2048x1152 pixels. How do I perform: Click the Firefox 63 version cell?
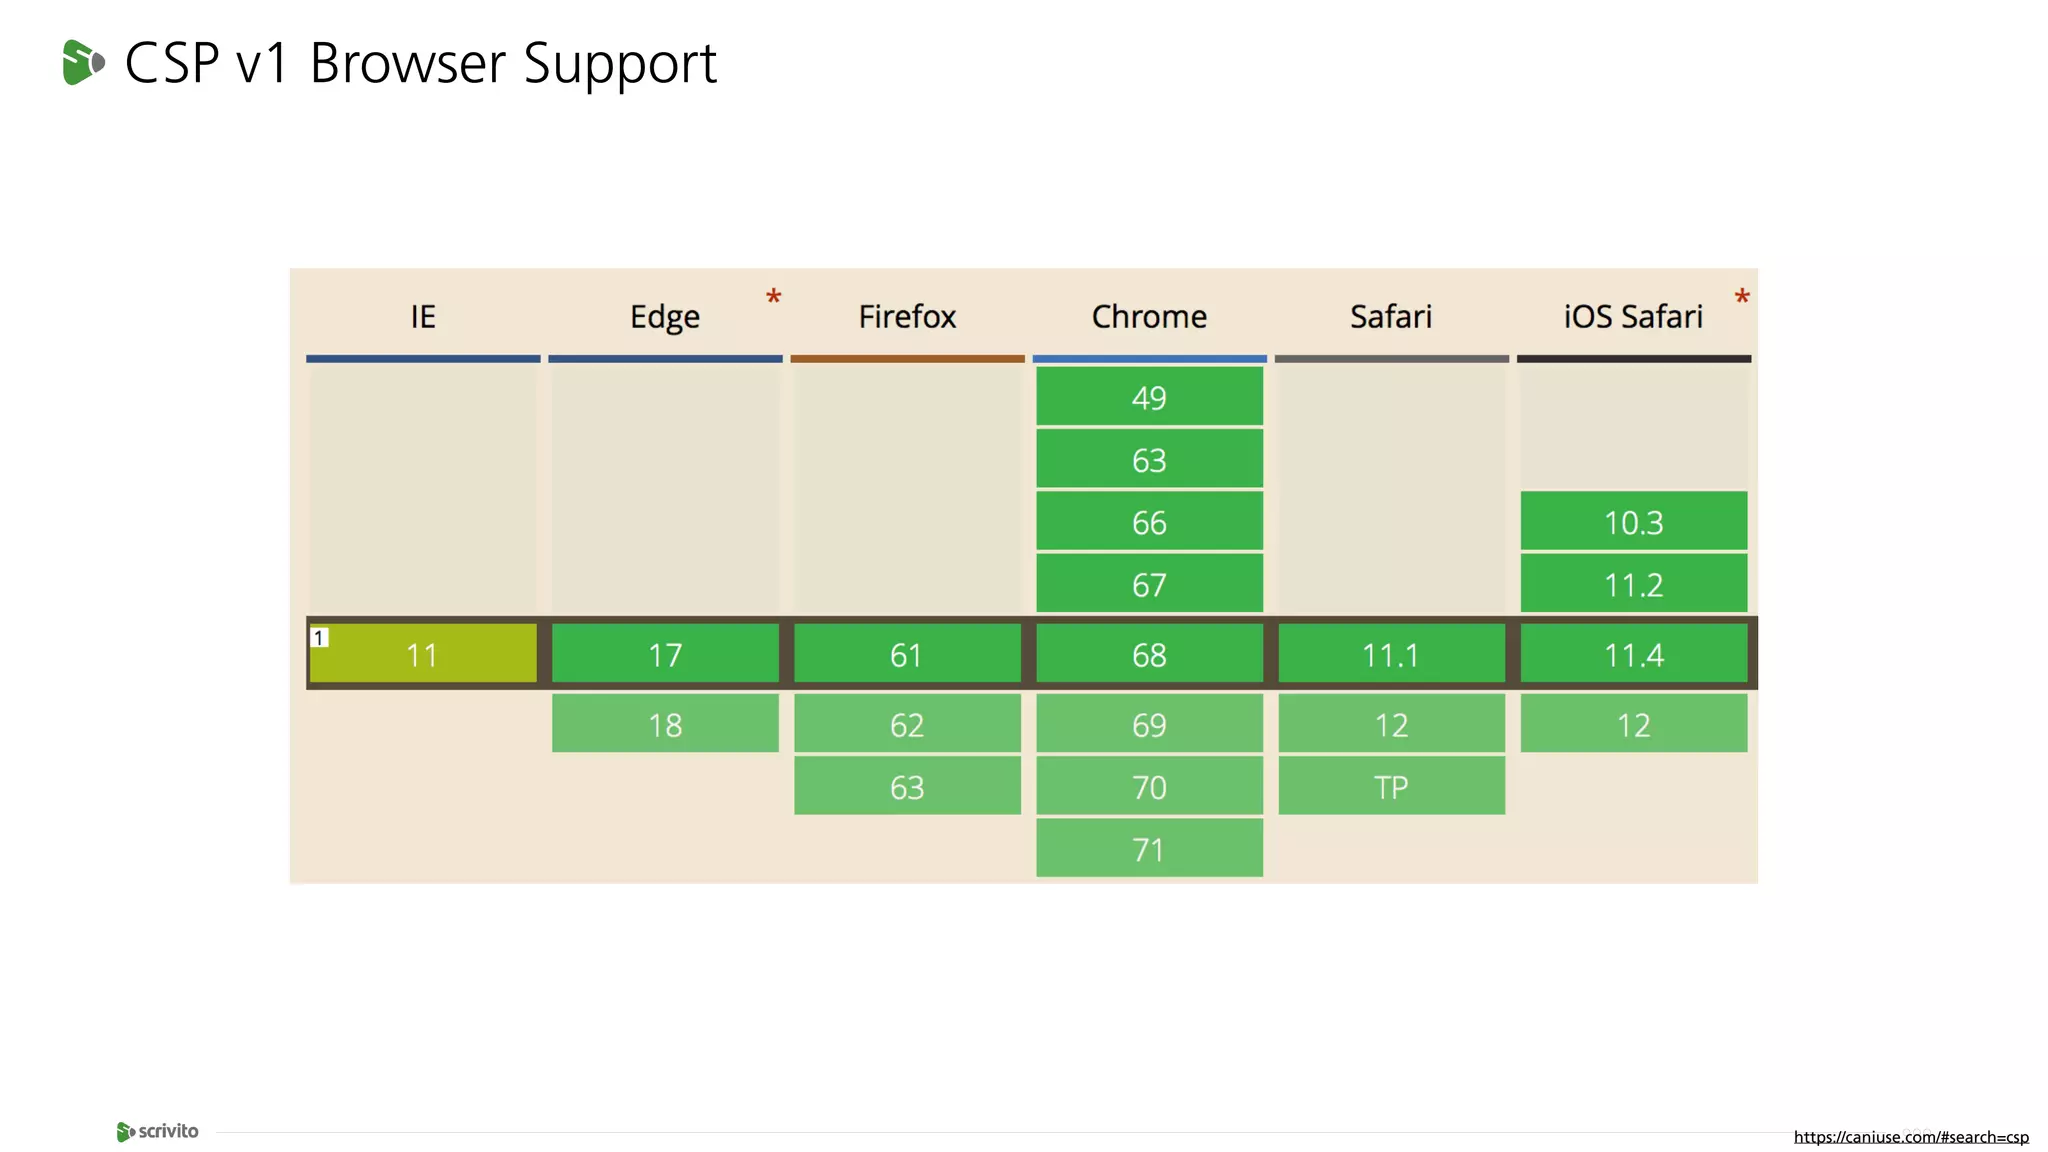click(x=907, y=787)
